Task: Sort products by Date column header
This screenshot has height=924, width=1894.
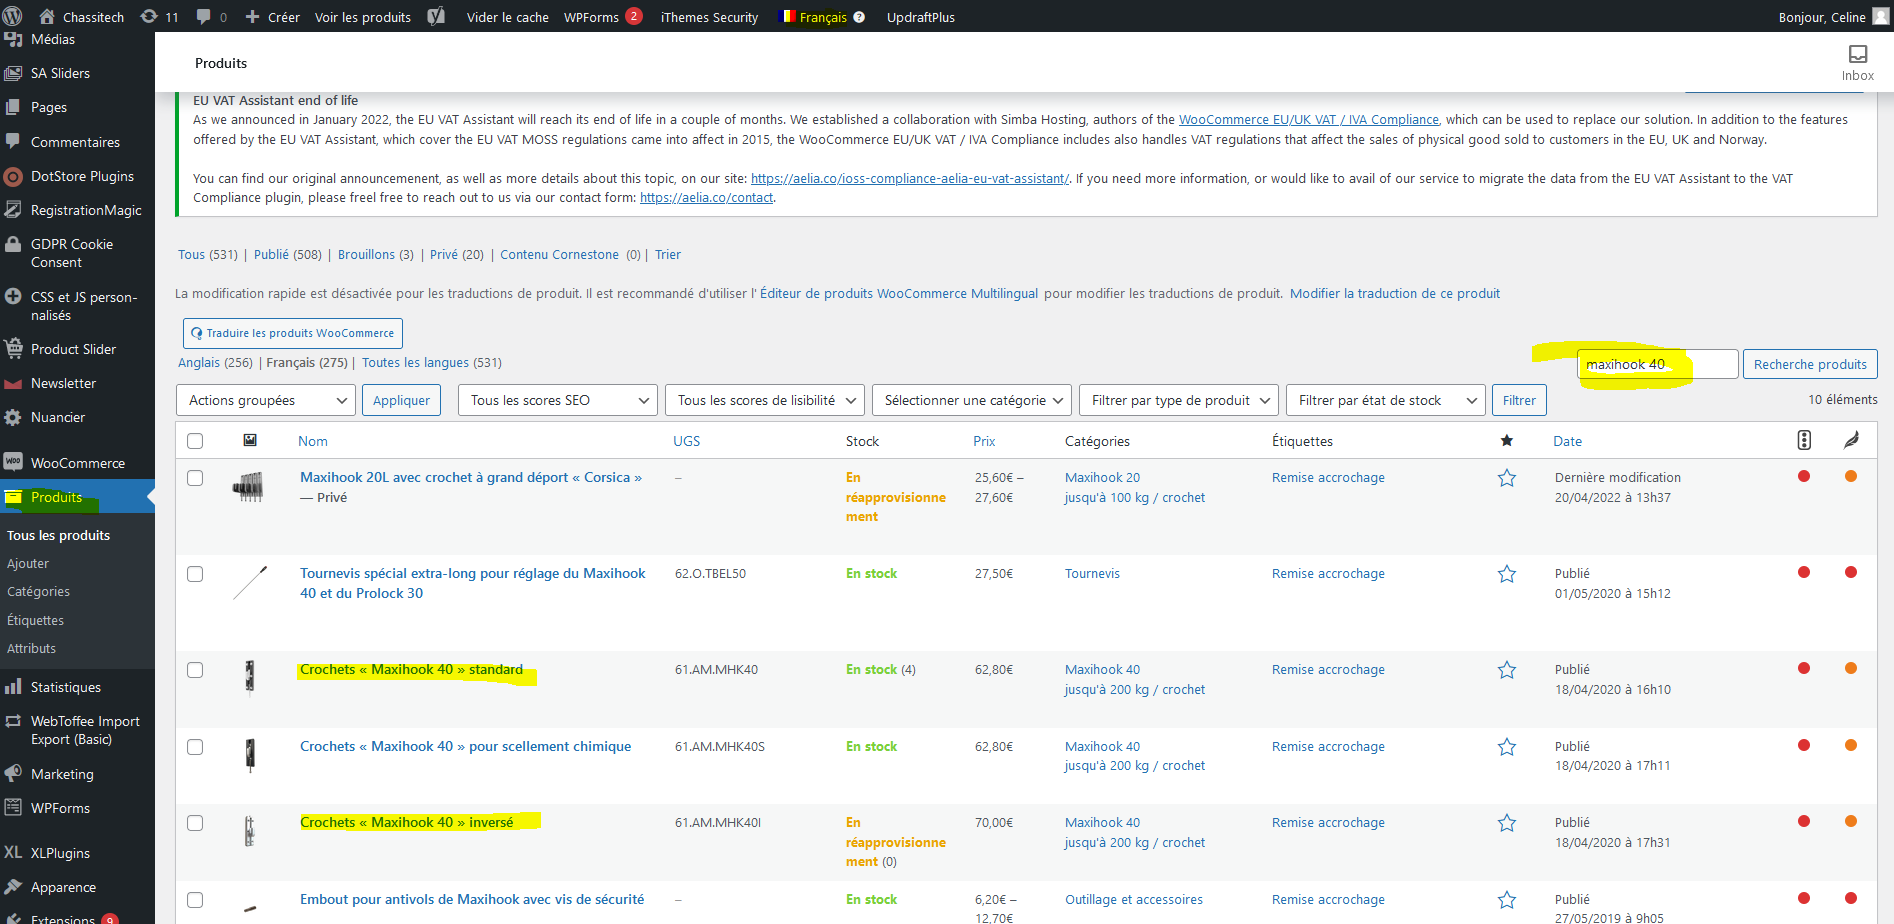Action: coord(1567,441)
